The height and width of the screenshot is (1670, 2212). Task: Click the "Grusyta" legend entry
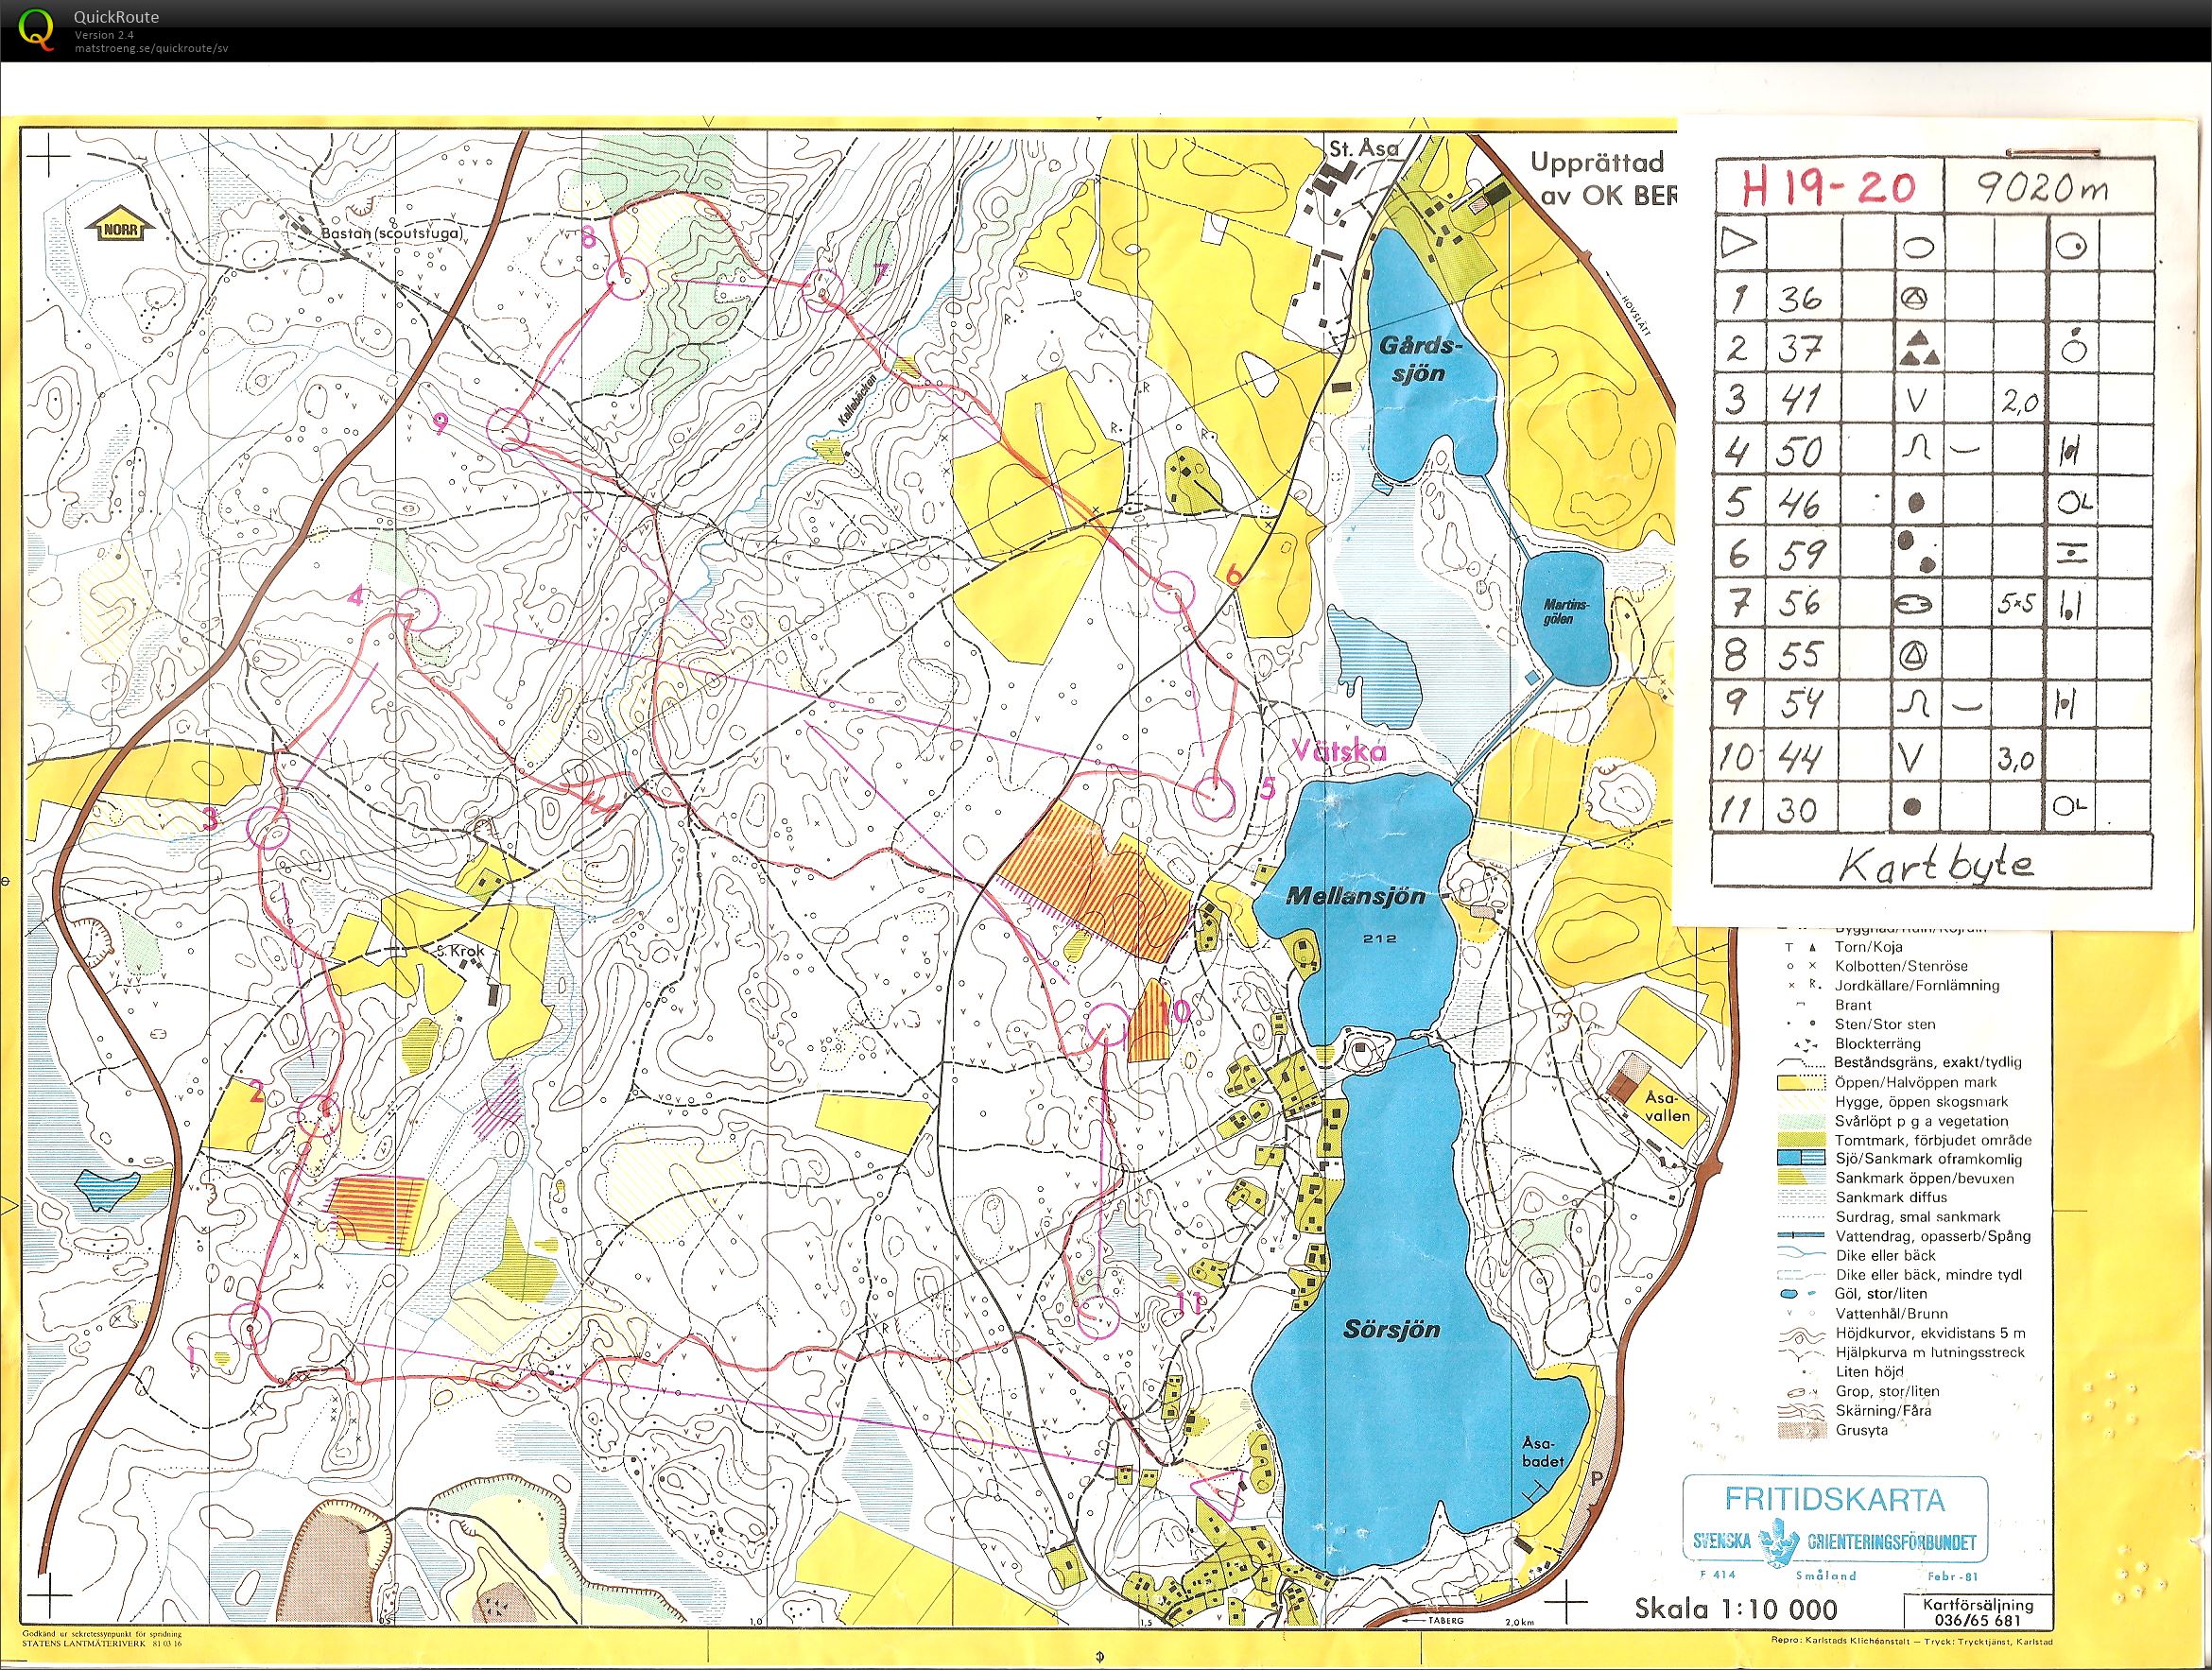click(1862, 1430)
